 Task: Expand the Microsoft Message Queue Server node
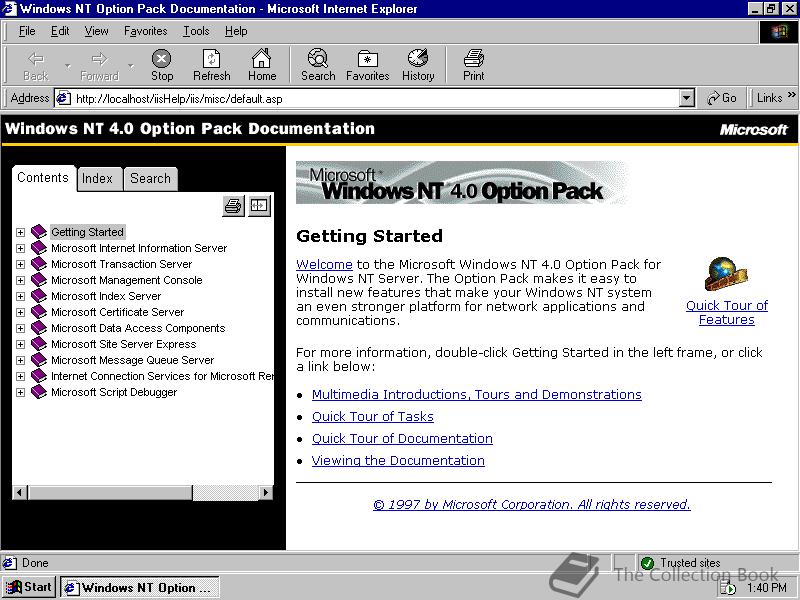(20, 360)
